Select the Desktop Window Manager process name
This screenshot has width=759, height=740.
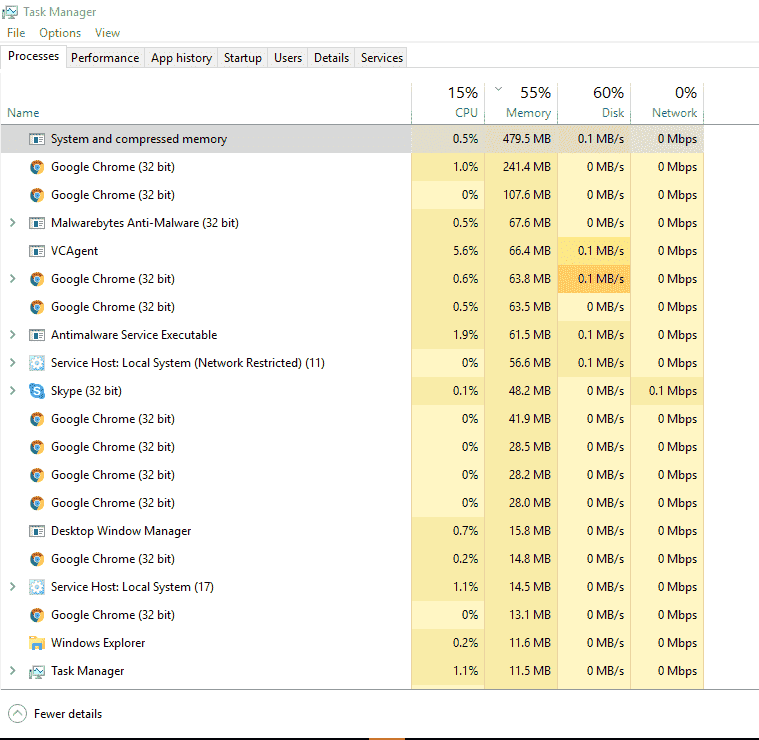coord(121,531)
